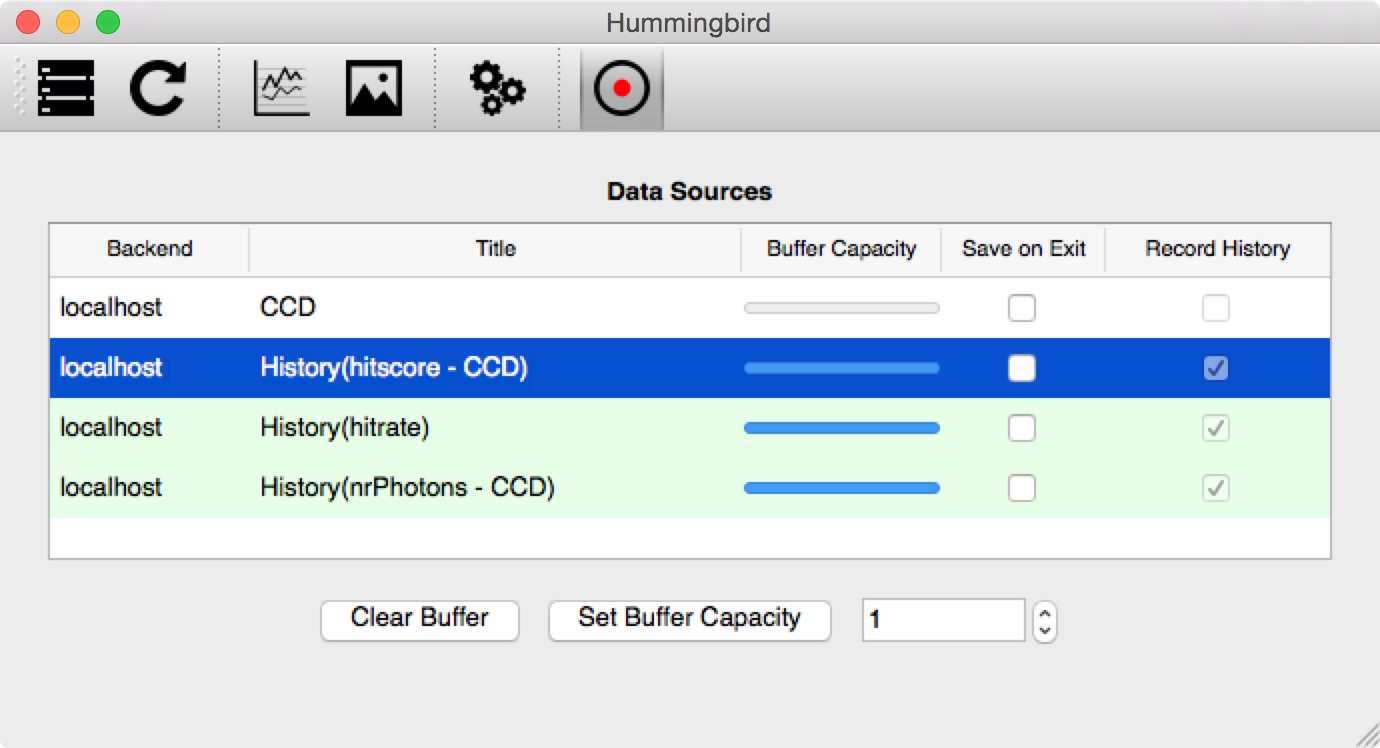Uncheck Record History for History(hitscore - CCD)
This screenshot has height=748, width=1380.
click(1216, 368)
